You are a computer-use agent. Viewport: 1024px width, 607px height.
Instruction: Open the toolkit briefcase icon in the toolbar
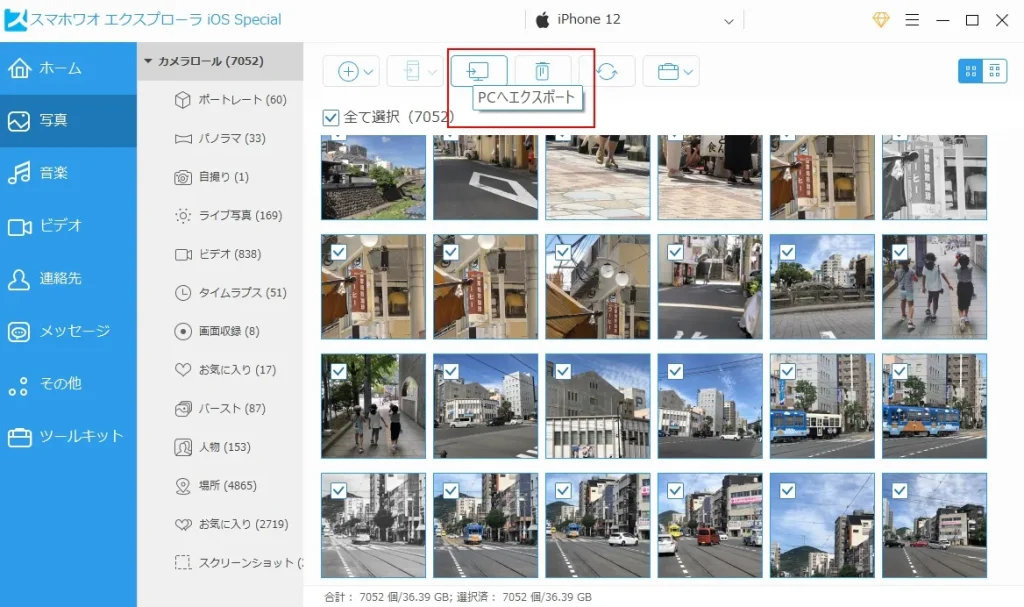pos(668,70)
